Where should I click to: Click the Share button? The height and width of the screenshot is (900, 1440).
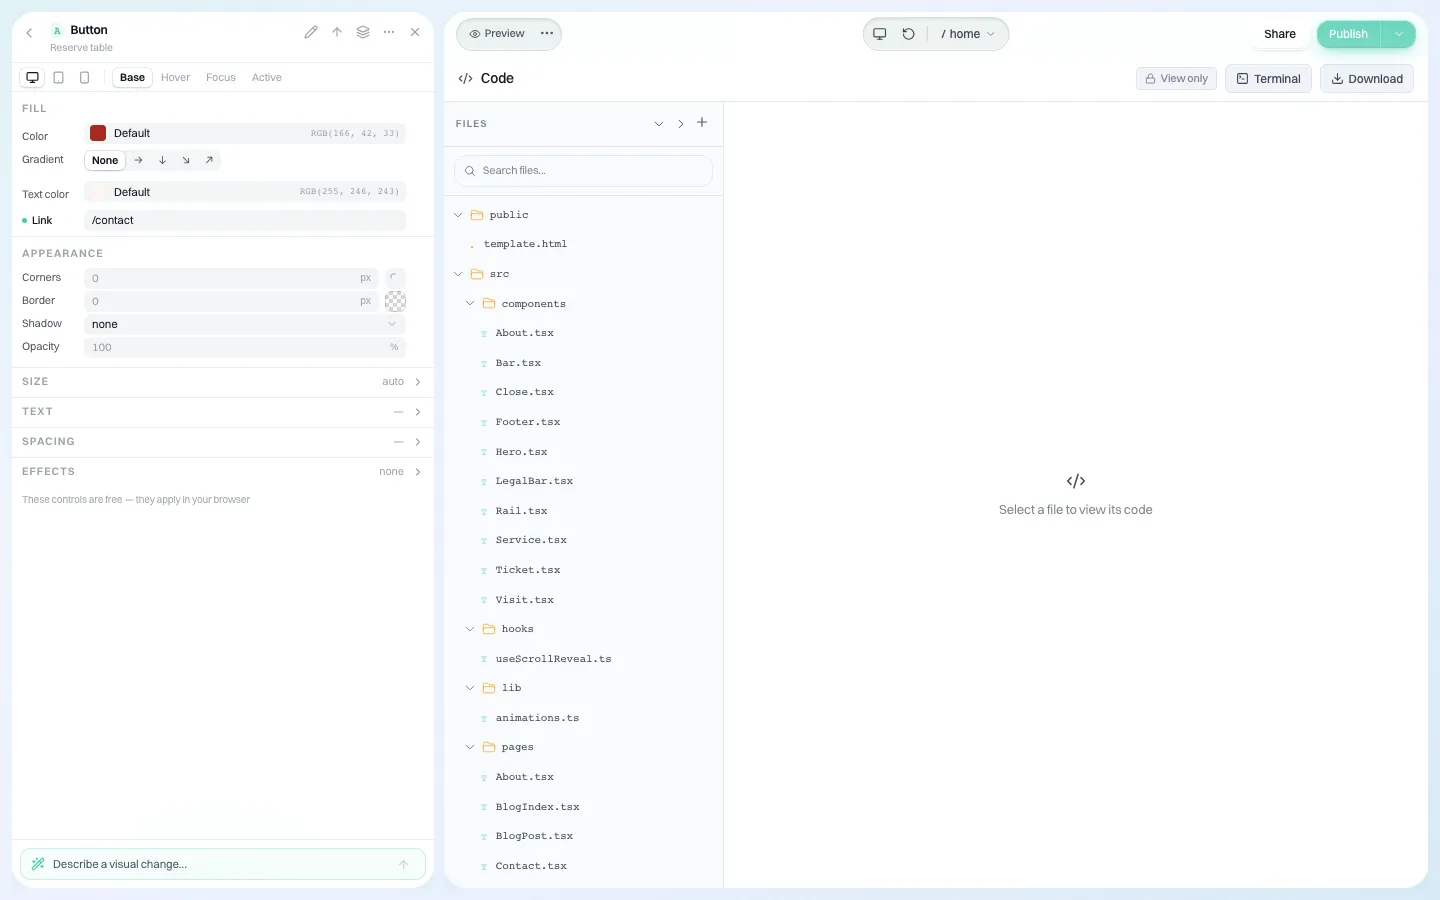pos(1280,34)
